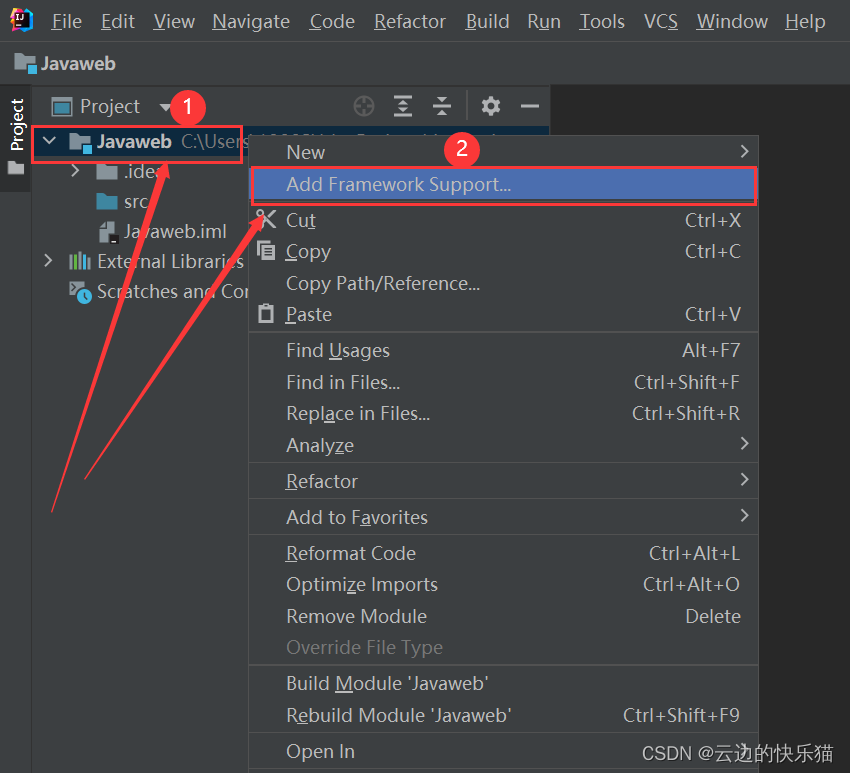Open the Window menu
This screenshot has width=850, height=773.
[x=732, y=22]
